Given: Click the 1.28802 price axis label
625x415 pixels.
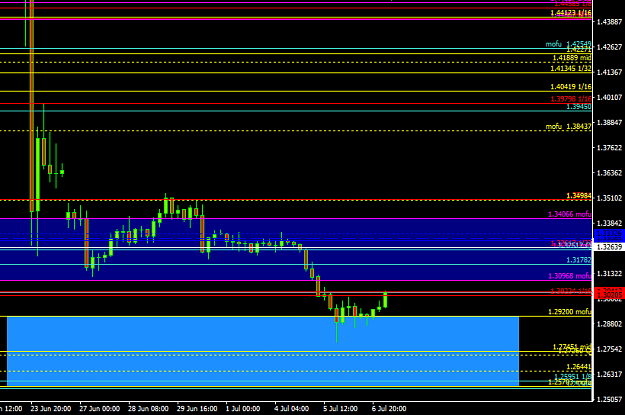Looking at the screenshot, I should coord(609,324).
